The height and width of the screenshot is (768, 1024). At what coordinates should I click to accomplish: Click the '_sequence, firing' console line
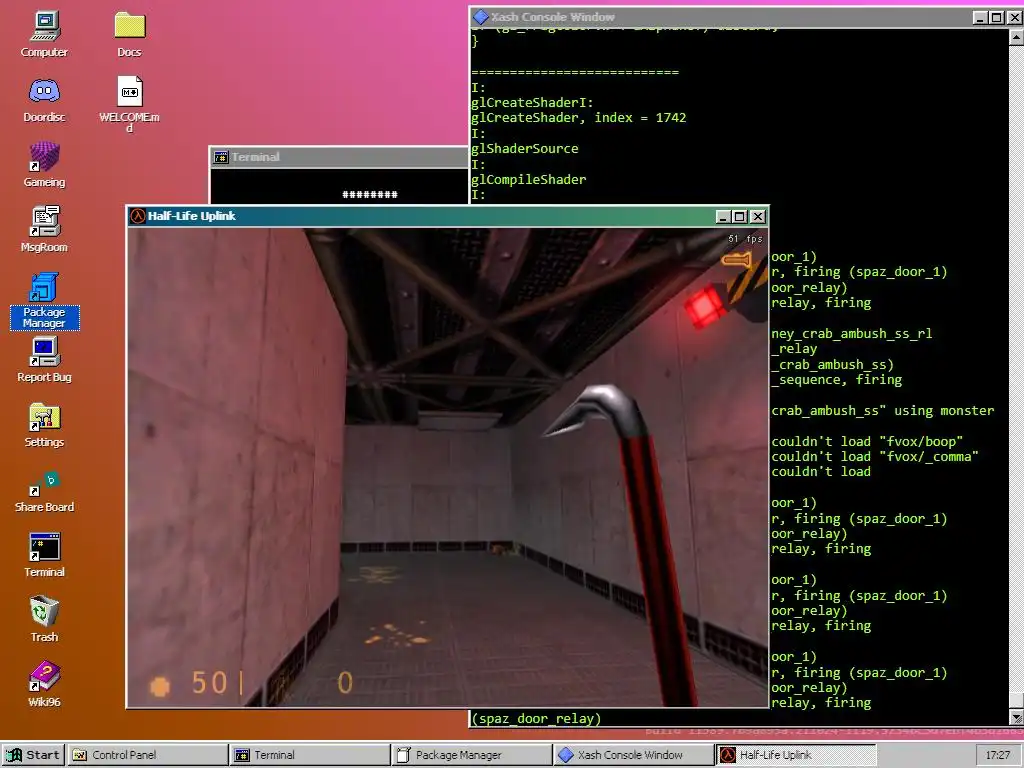pyautogui.click(x=837, y=380)
